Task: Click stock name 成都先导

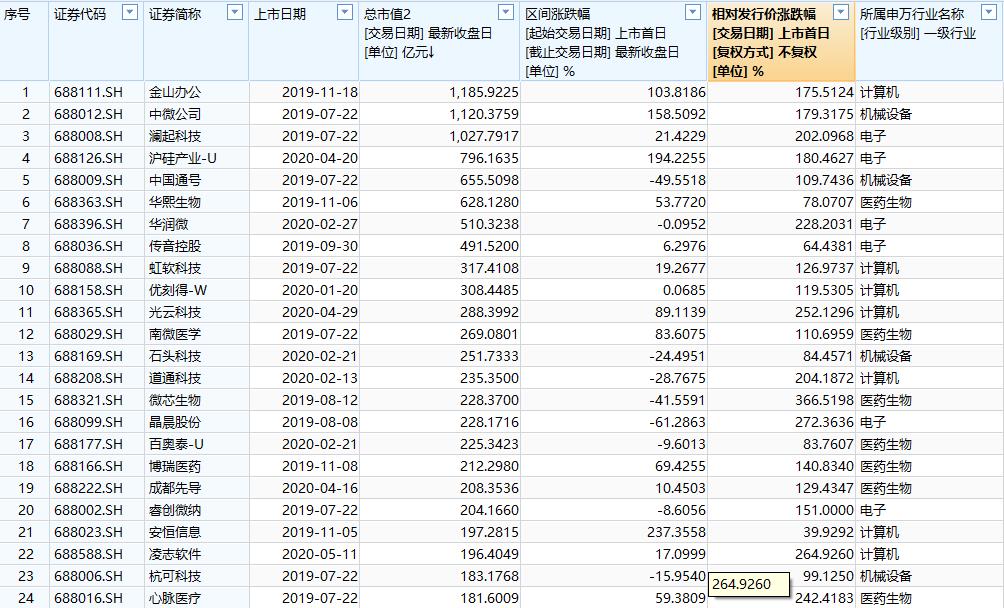Action: pyautogui.click(x=175, y=488)
